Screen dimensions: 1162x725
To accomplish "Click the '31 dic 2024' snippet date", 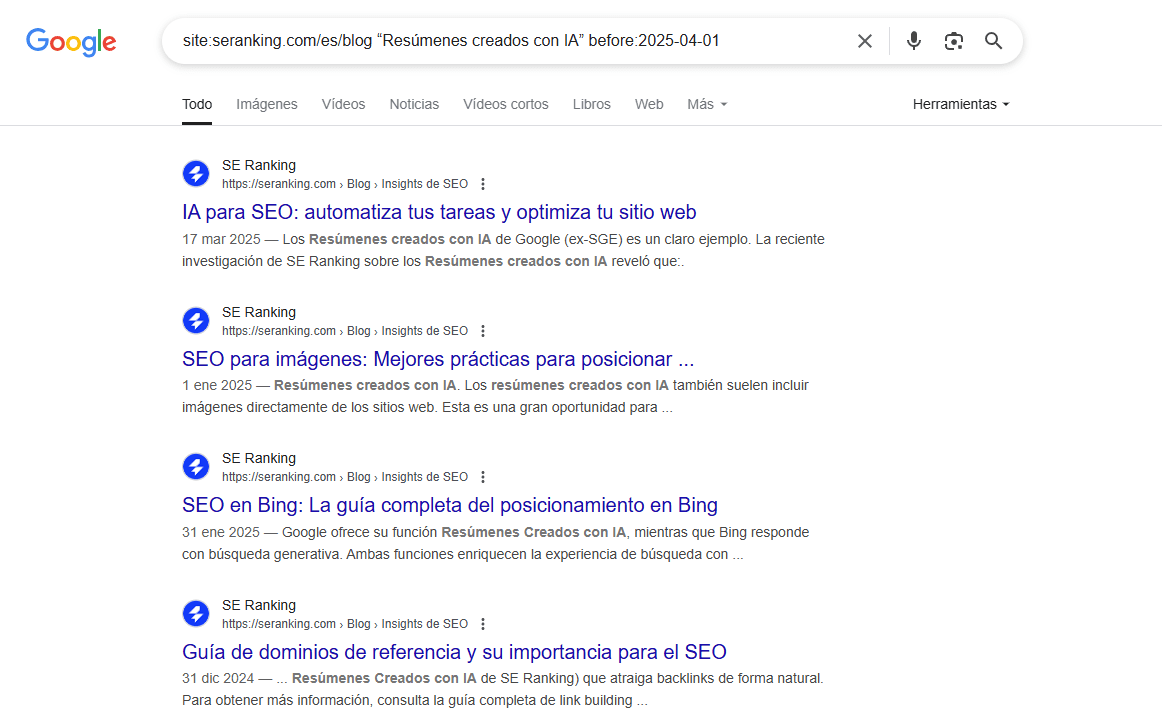I will coord(218,678).
